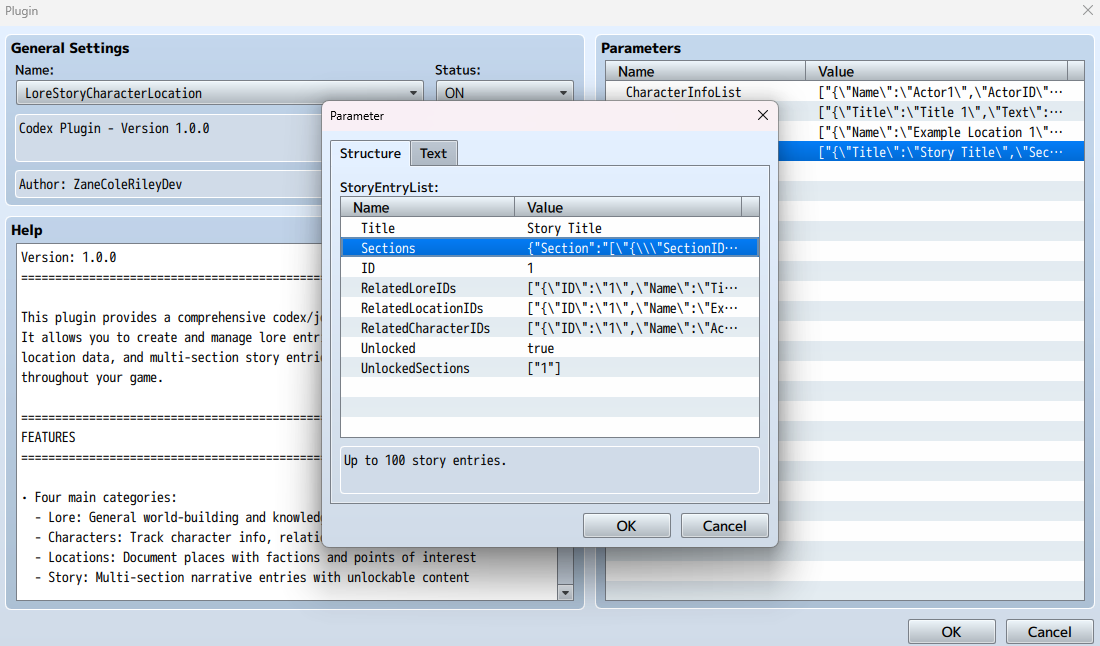Click the ["1"] value cell
Viewport: 1100px width, 646px height.
point(544,368)
